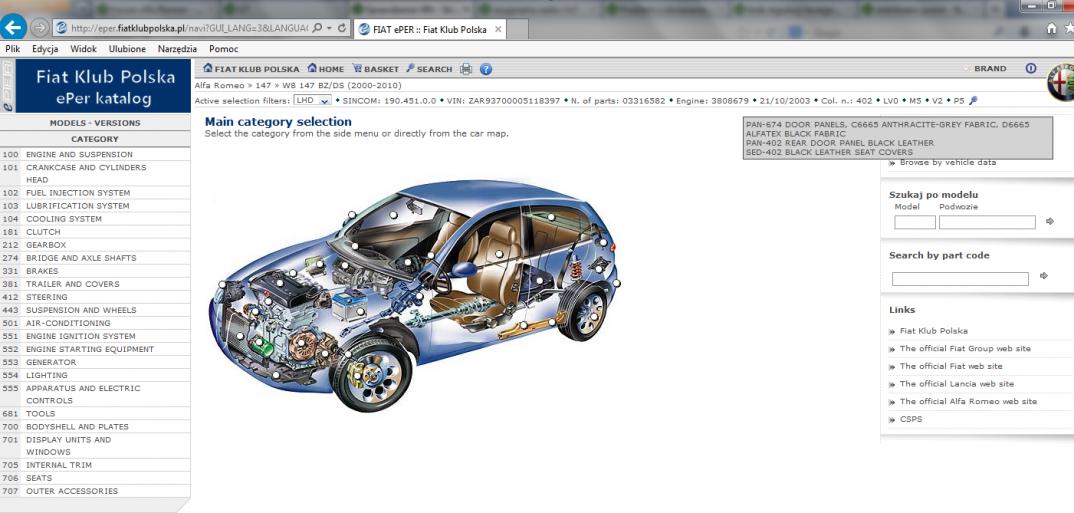This screenshot has height=513, width=1074.
Task: Select 443 SUSPENSION AND WHEELS
Action: (x=95, y=310)
